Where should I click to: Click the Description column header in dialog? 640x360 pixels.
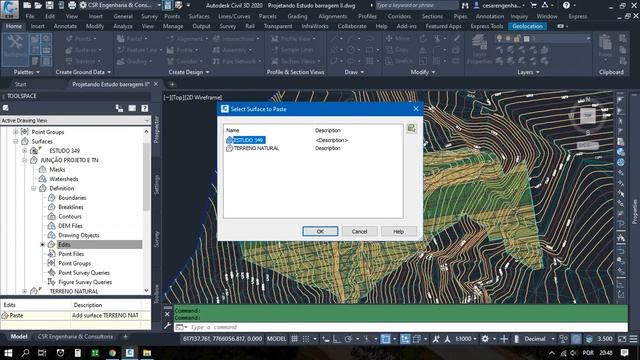tap(328, 130)
